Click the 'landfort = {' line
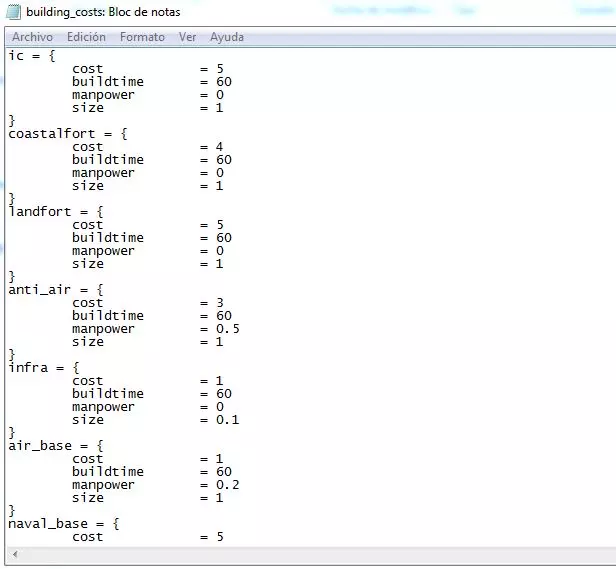 click(56, 212)
